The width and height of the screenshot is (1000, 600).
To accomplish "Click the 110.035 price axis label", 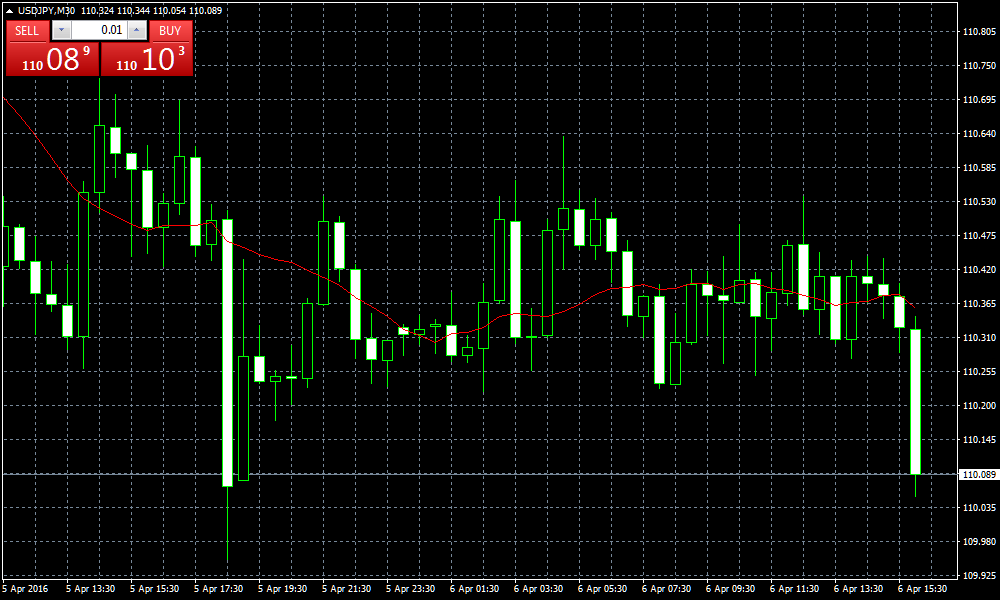I will click(979, 508).
